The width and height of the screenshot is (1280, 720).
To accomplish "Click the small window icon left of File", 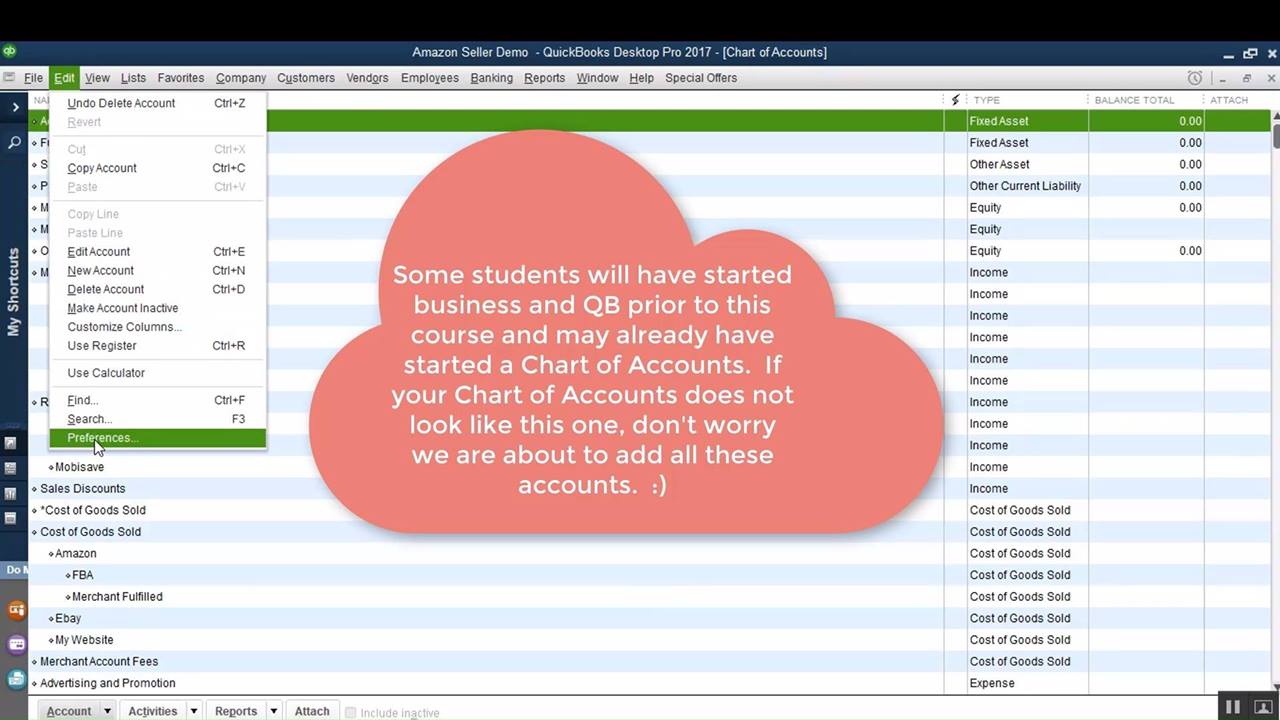I will pos(9,78).
